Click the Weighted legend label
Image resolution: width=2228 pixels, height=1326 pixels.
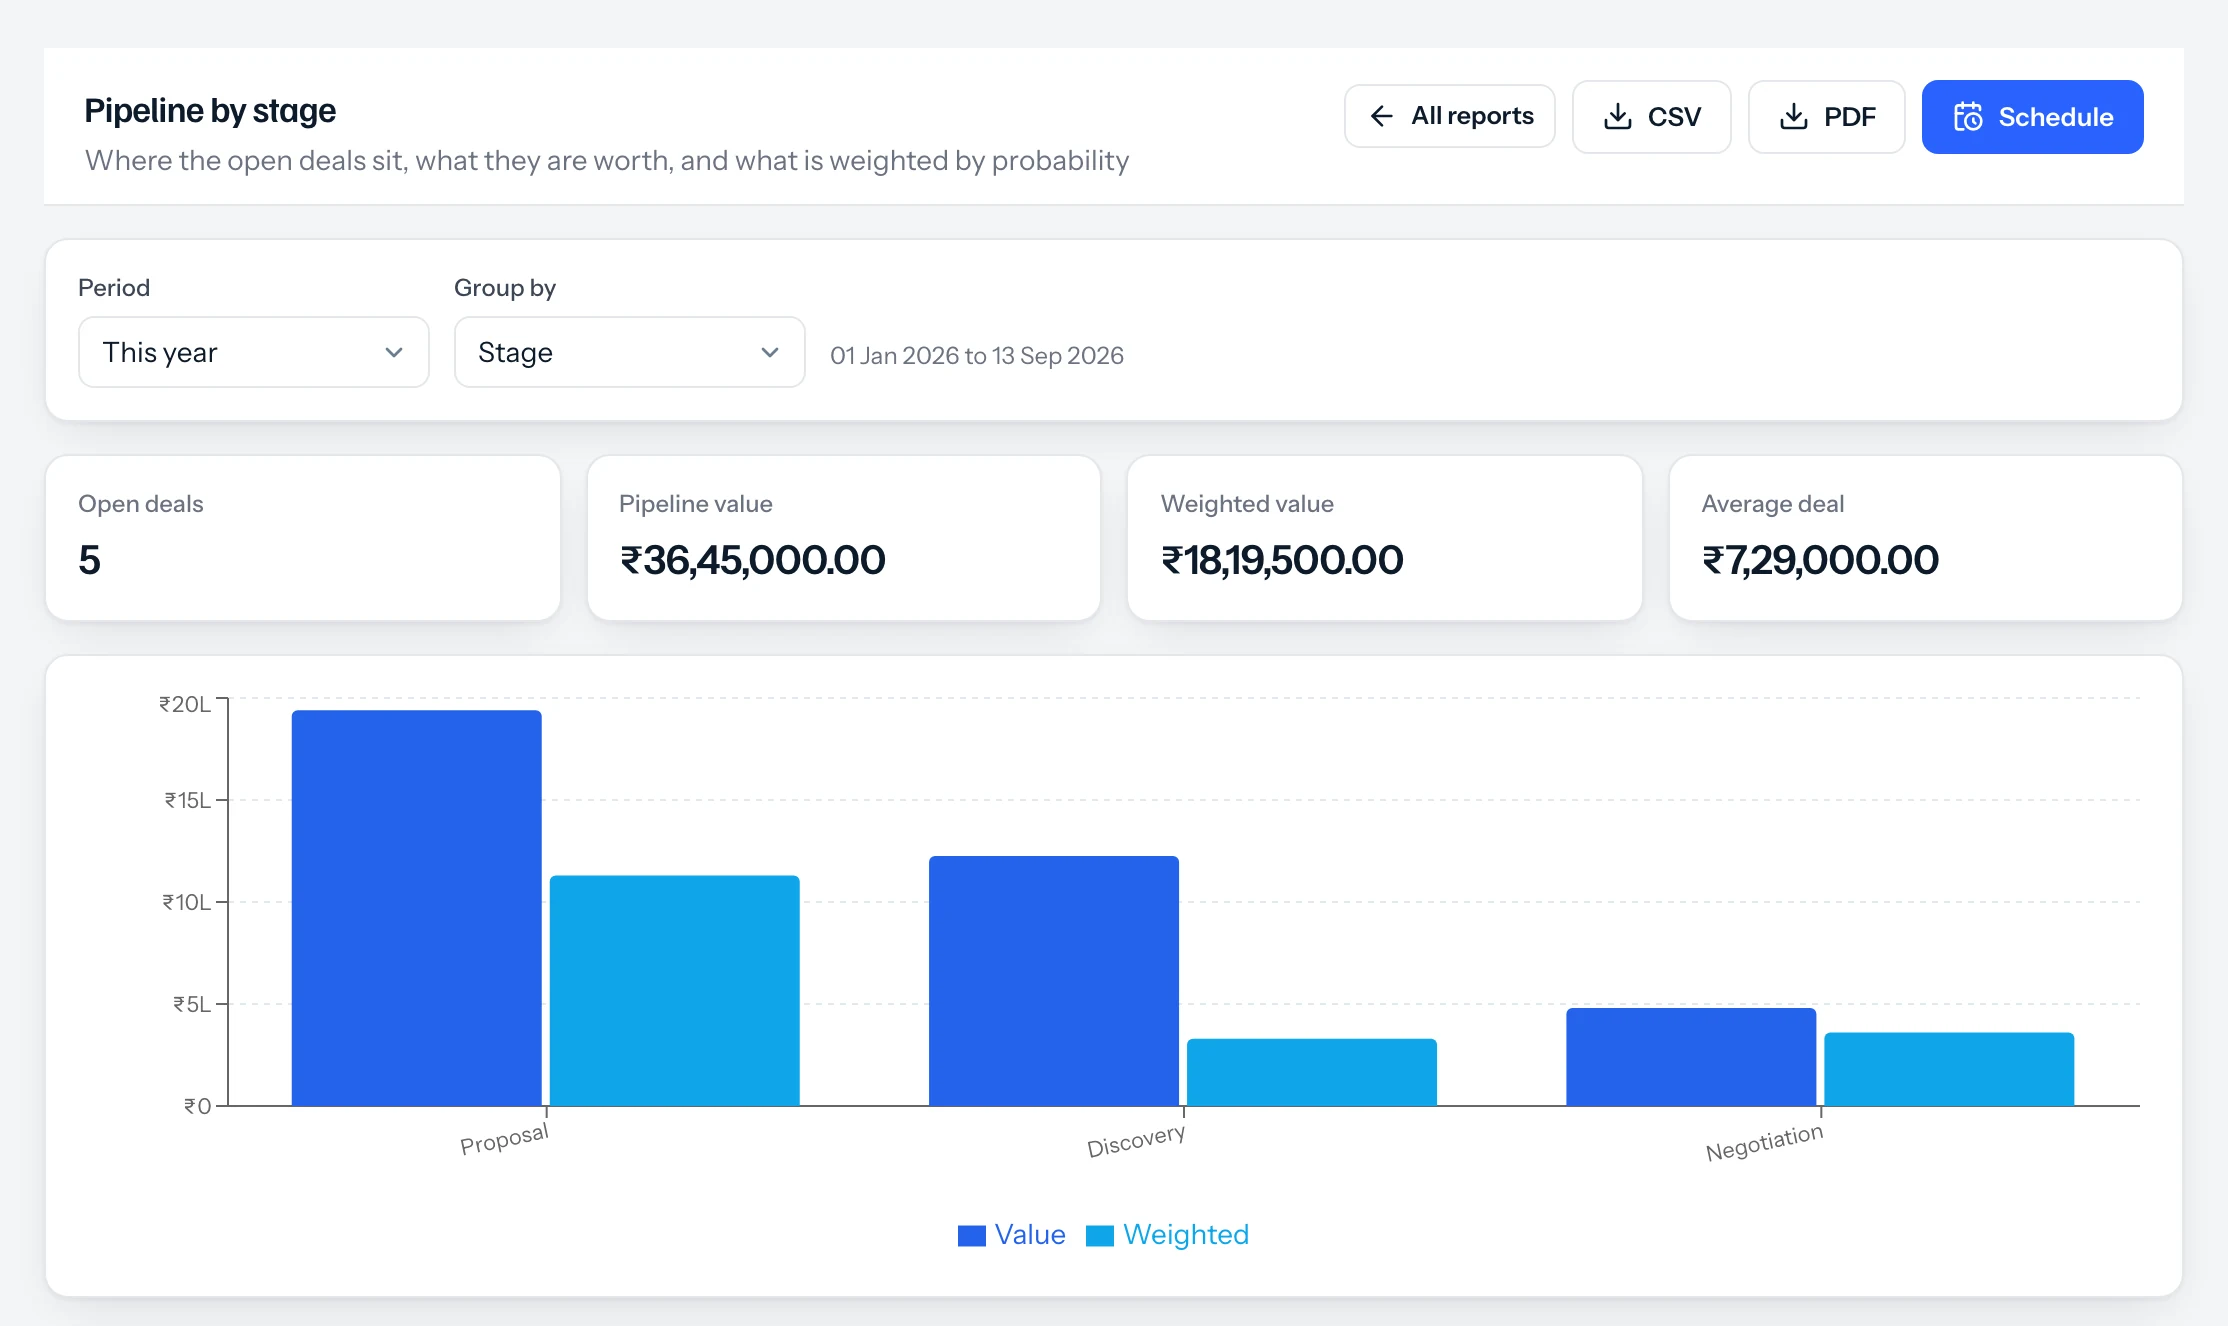coord(1186,1235)
